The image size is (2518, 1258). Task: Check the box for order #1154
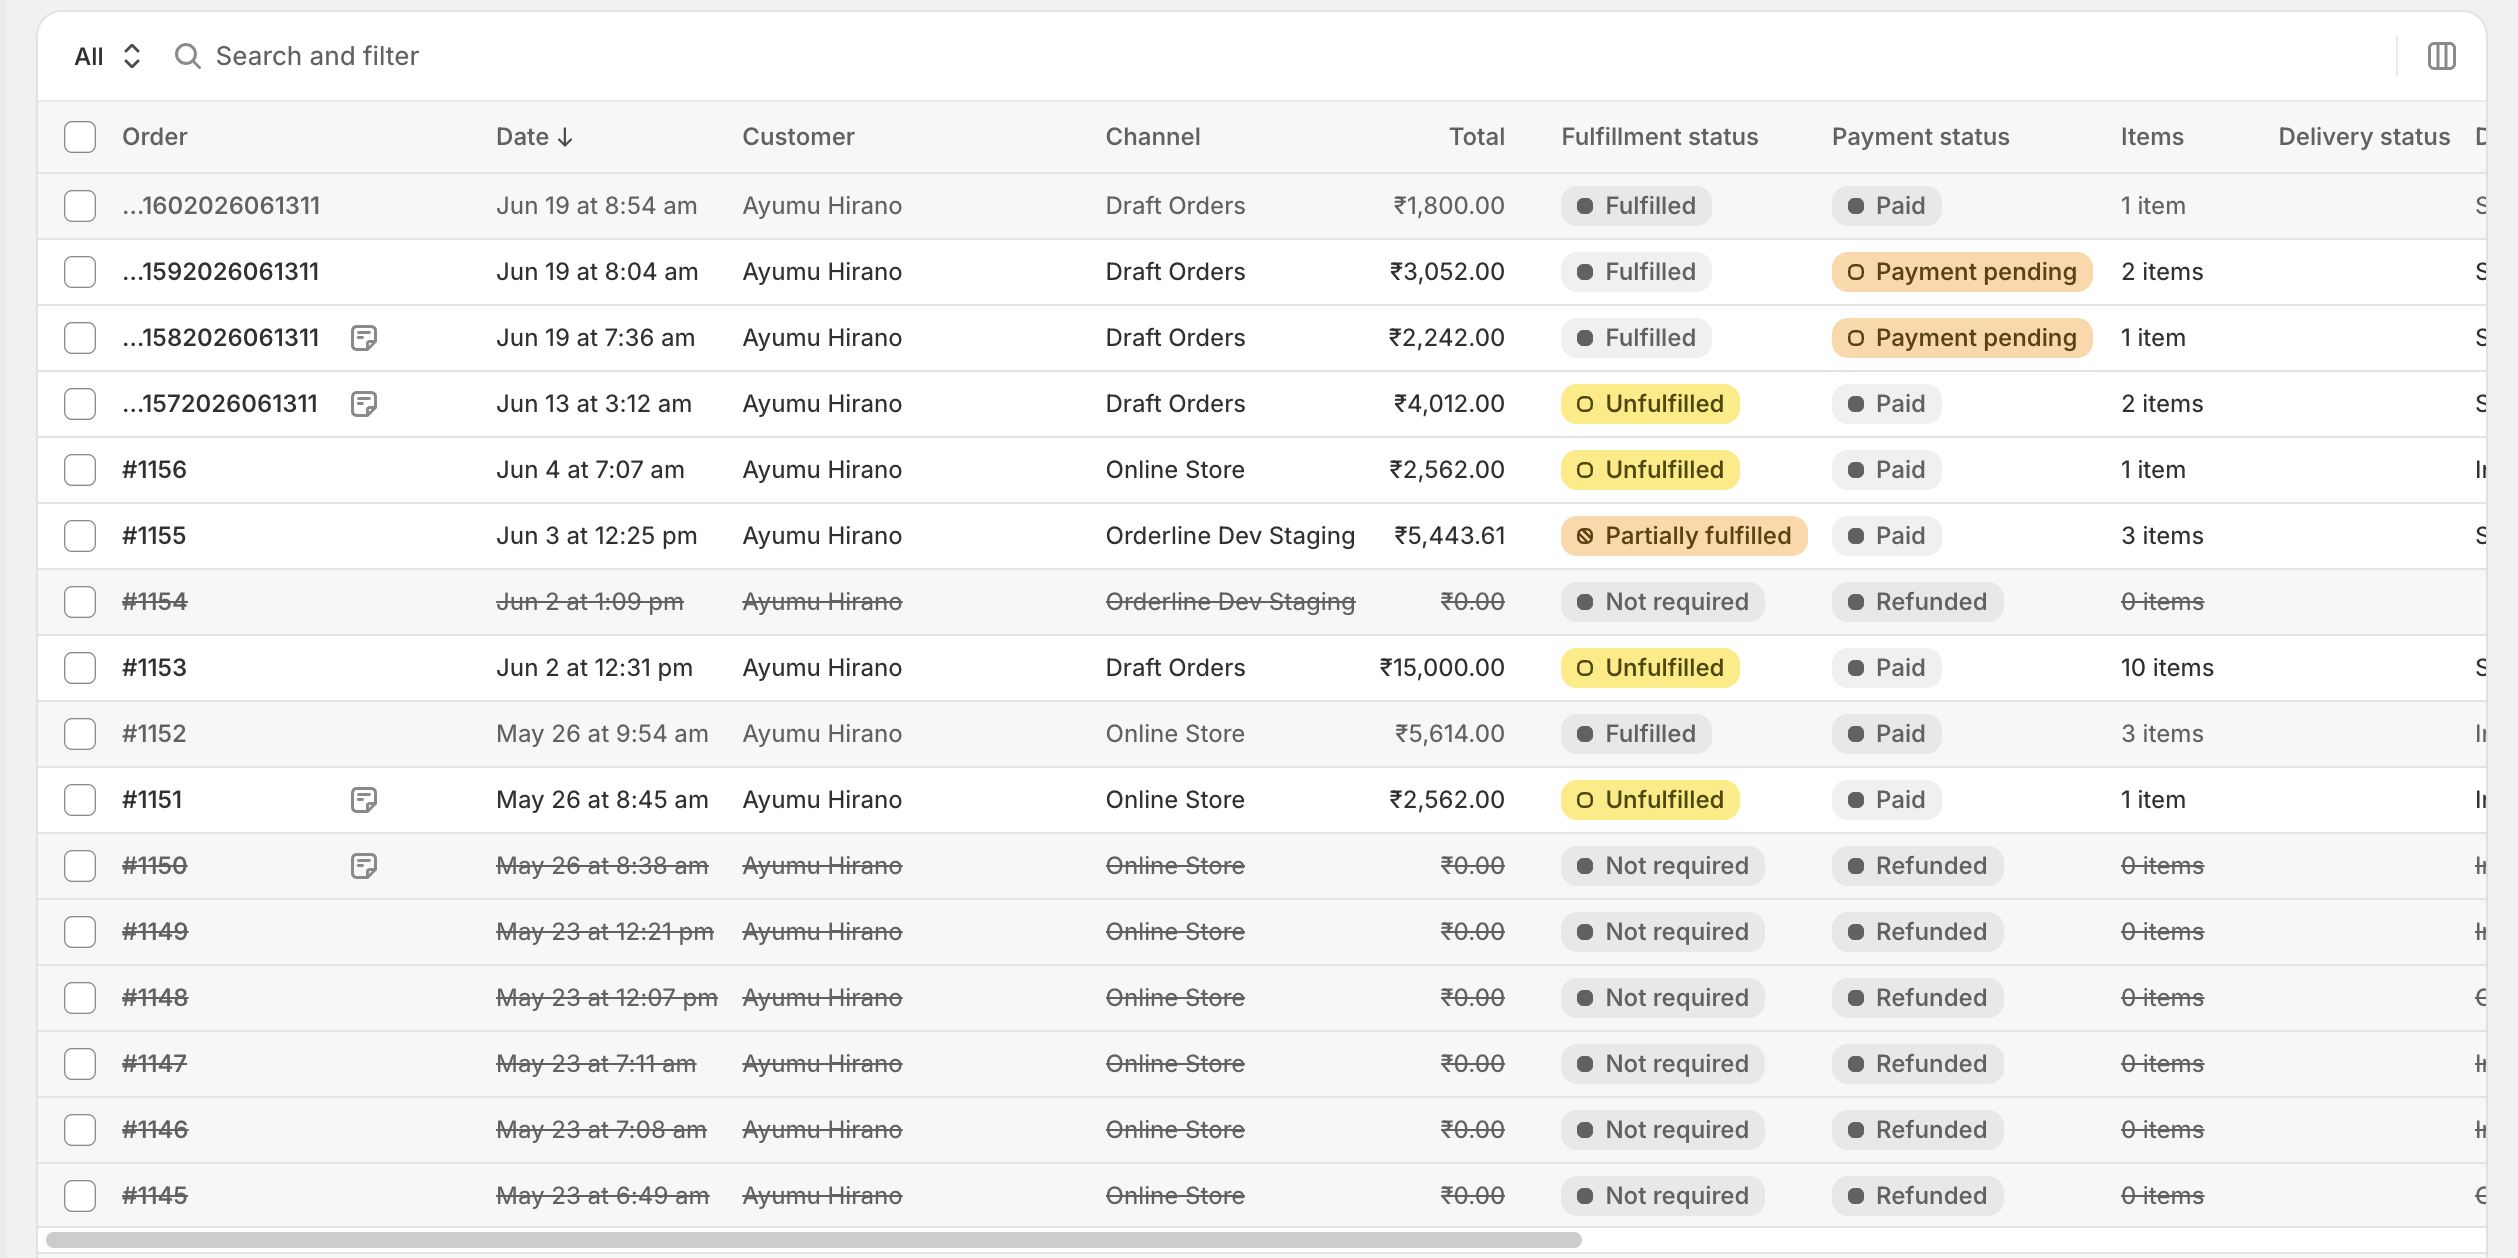tap(80, 602)
